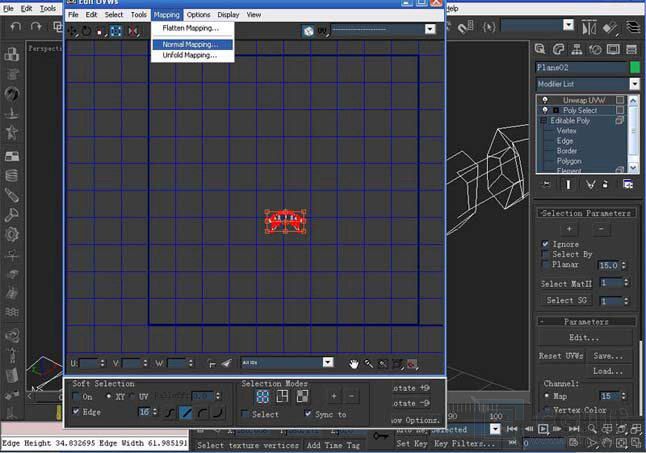Click the Plane02 object color swatch
Screen dimensions: 646x453
point(634,67)
